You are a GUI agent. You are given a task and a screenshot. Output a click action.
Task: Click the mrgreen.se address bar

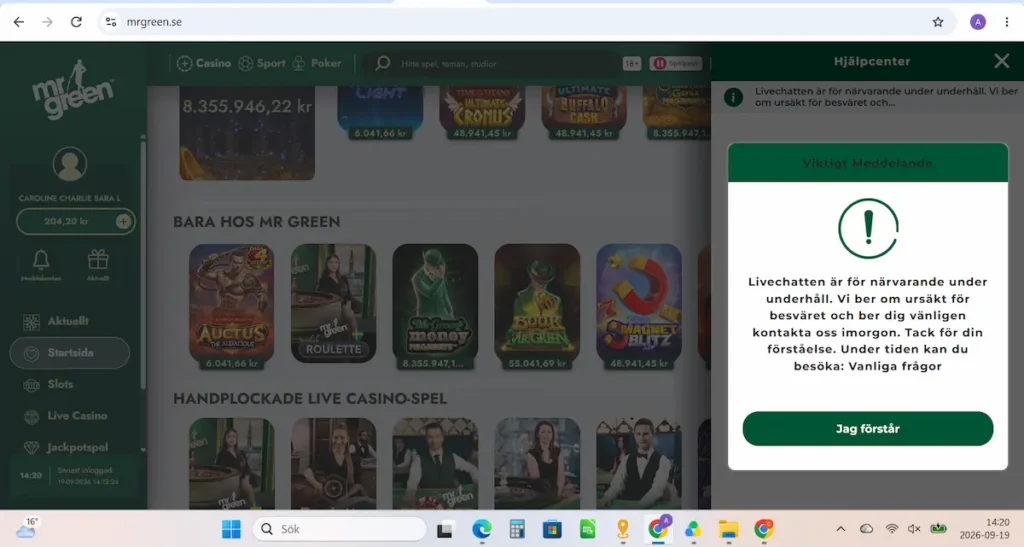(526, 22)
